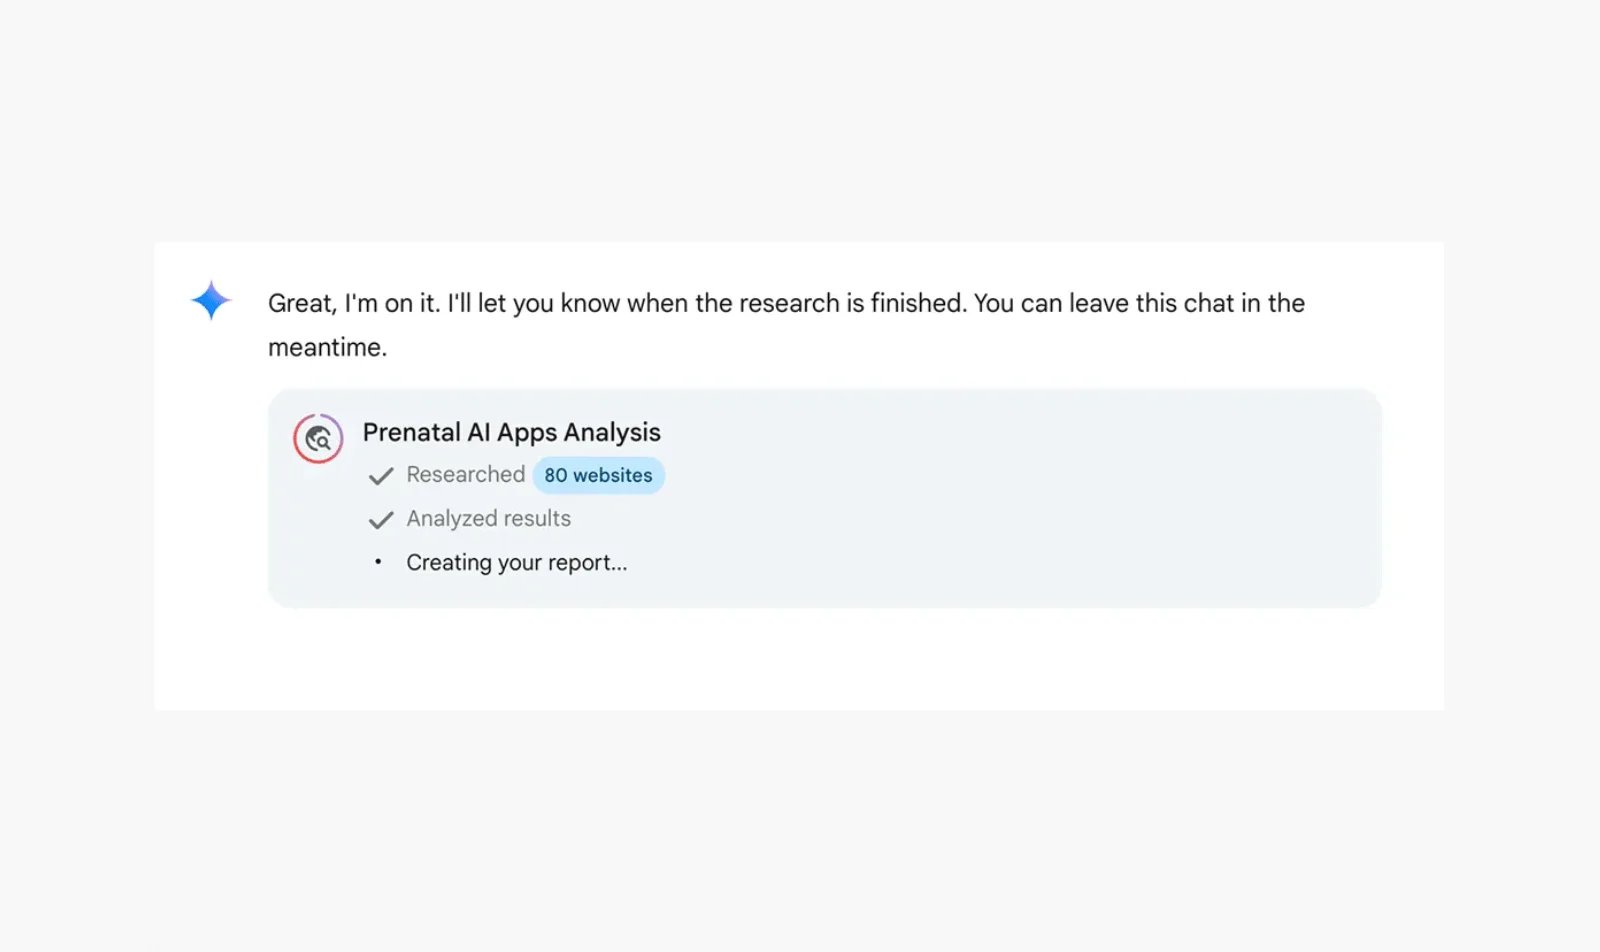Select the Researched step label
Screen dimensions: 1600x952
[x=465, y=475]
